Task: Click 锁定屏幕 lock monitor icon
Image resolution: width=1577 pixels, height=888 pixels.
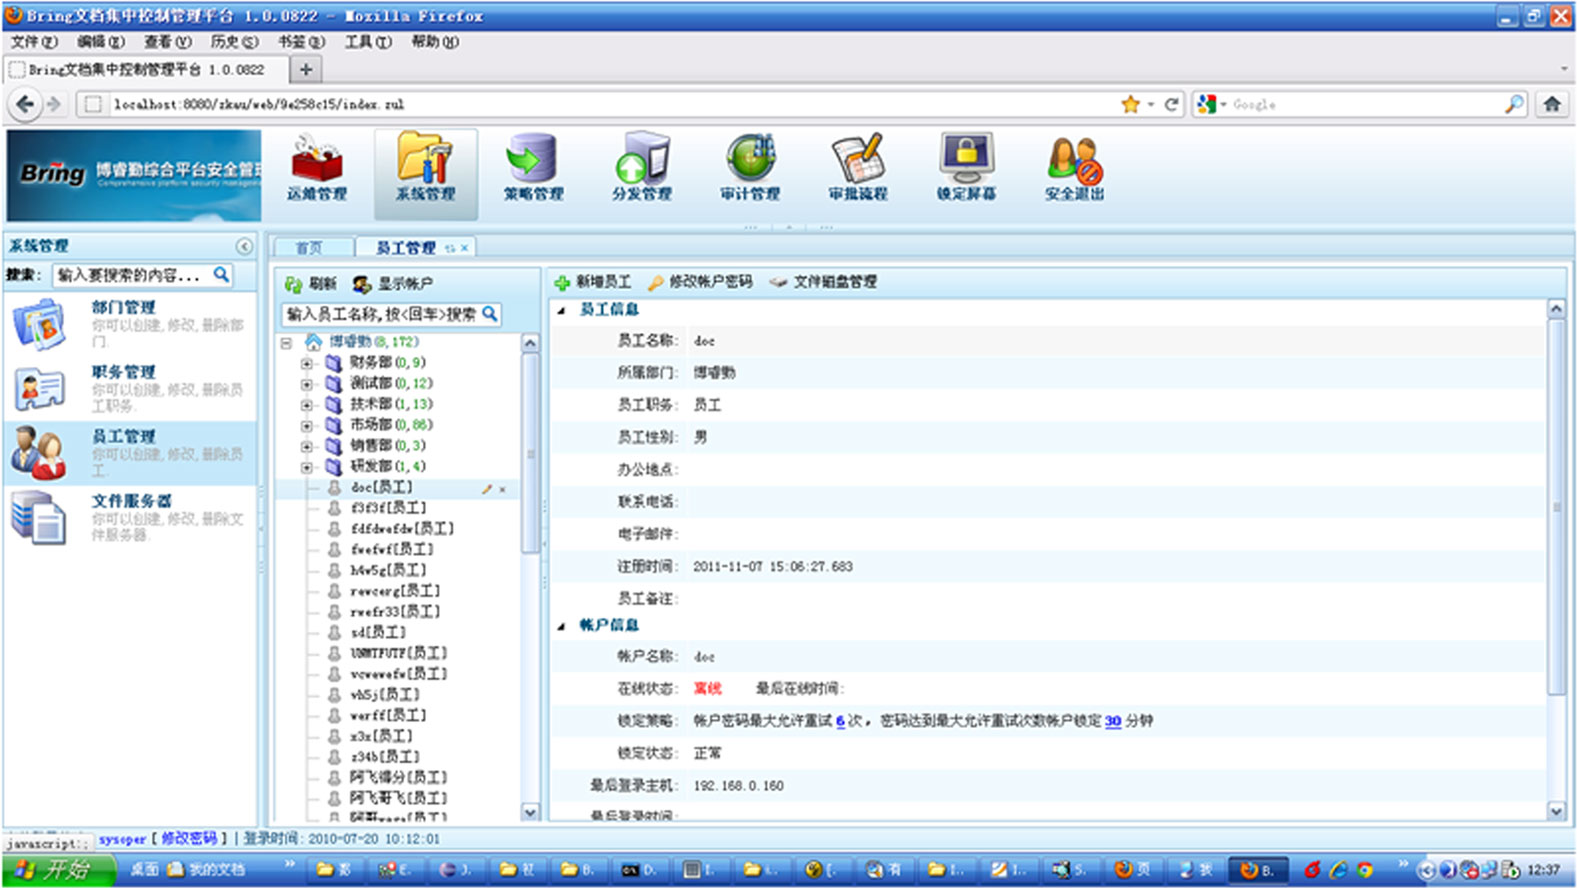Action: 966,169
